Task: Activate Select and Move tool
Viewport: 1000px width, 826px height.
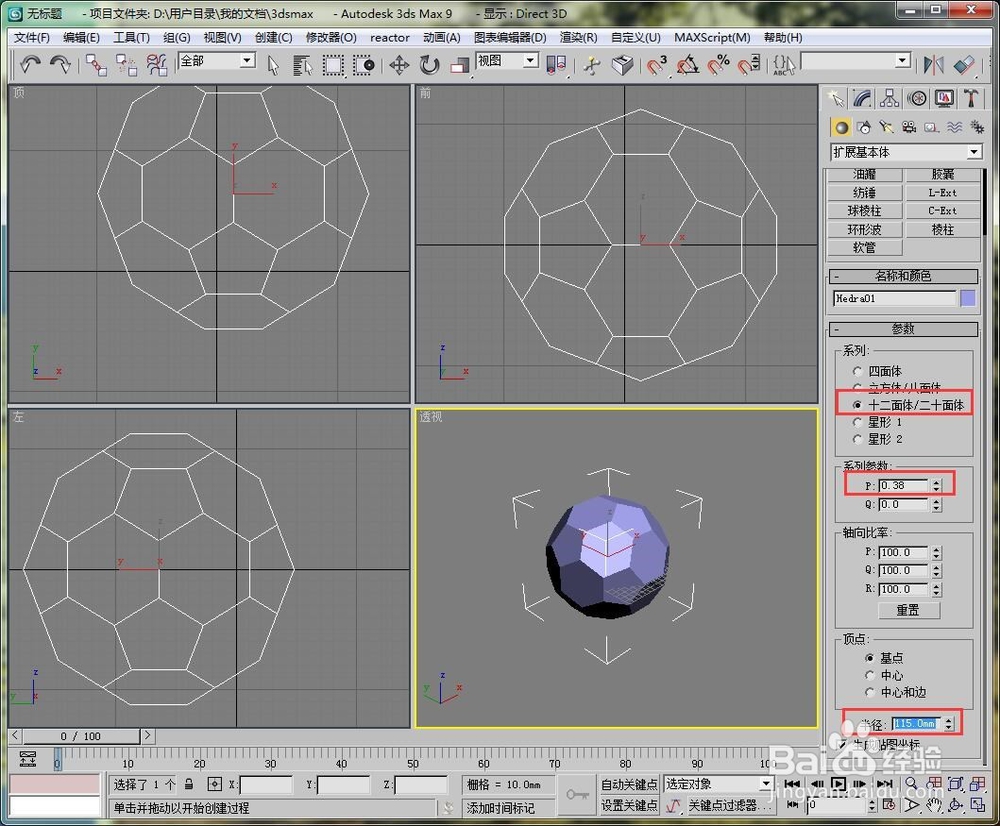Action: [399, 65]
